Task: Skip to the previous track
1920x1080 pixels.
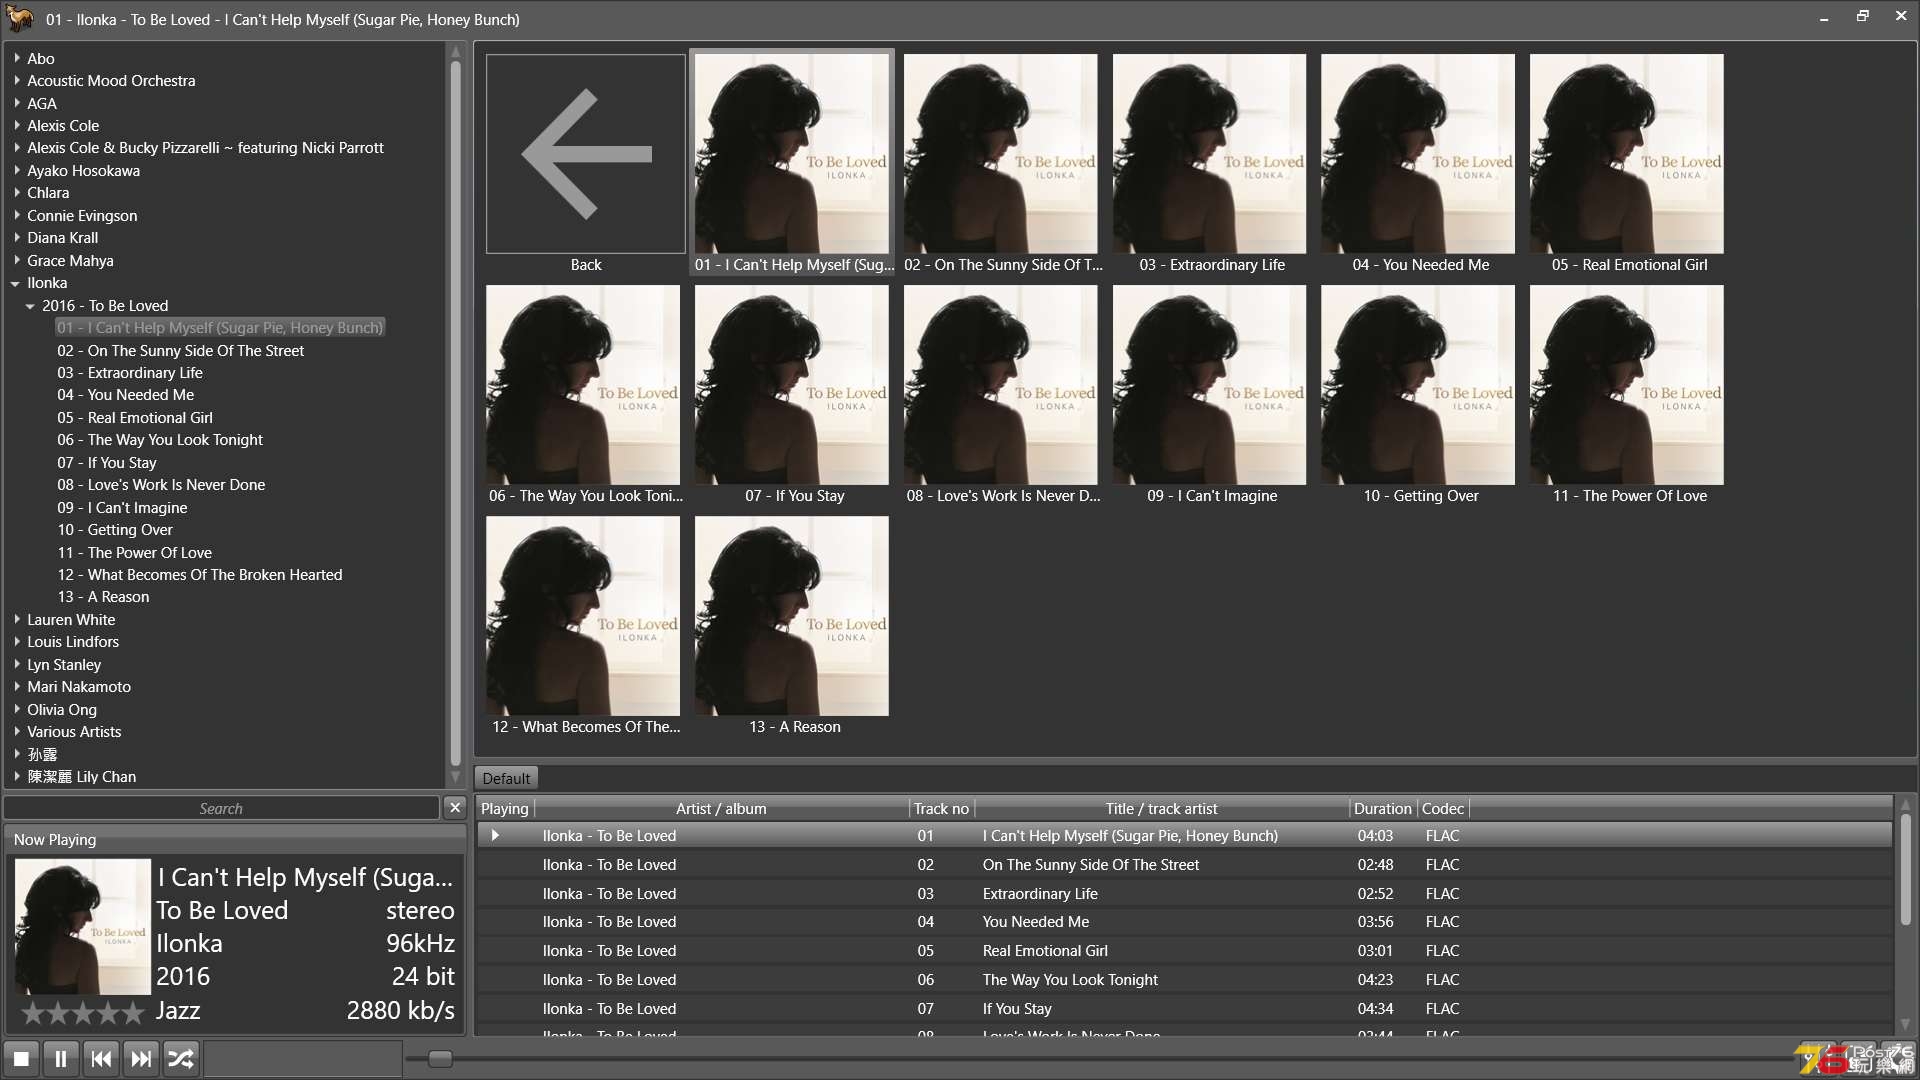Action: [101, 1058]
